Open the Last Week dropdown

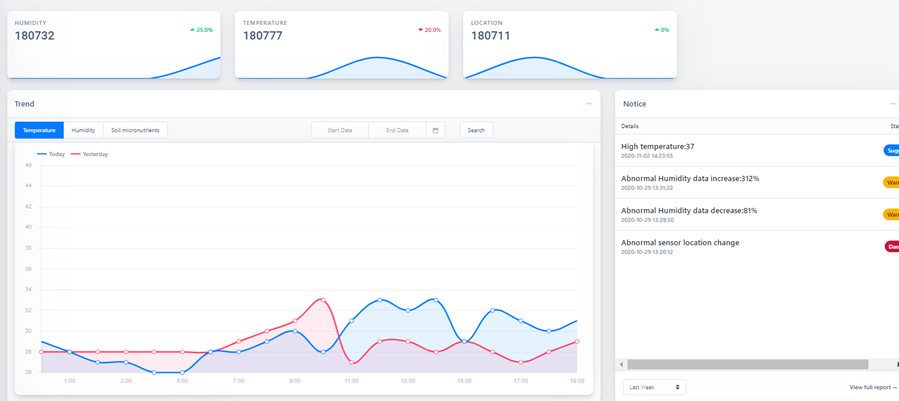tap(654, 387)
